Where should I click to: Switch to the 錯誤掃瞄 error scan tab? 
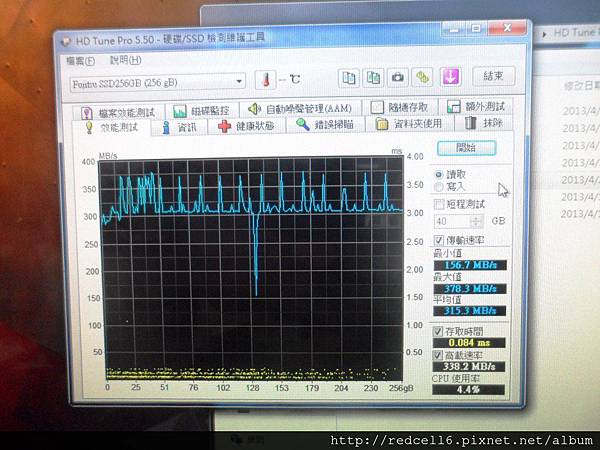click(325, 124)
